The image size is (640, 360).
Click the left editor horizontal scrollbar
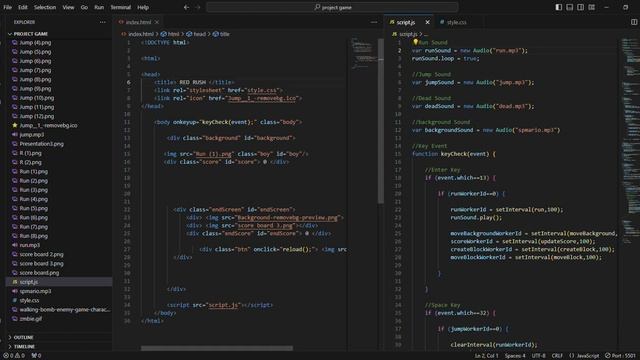(x=217, y=348)
